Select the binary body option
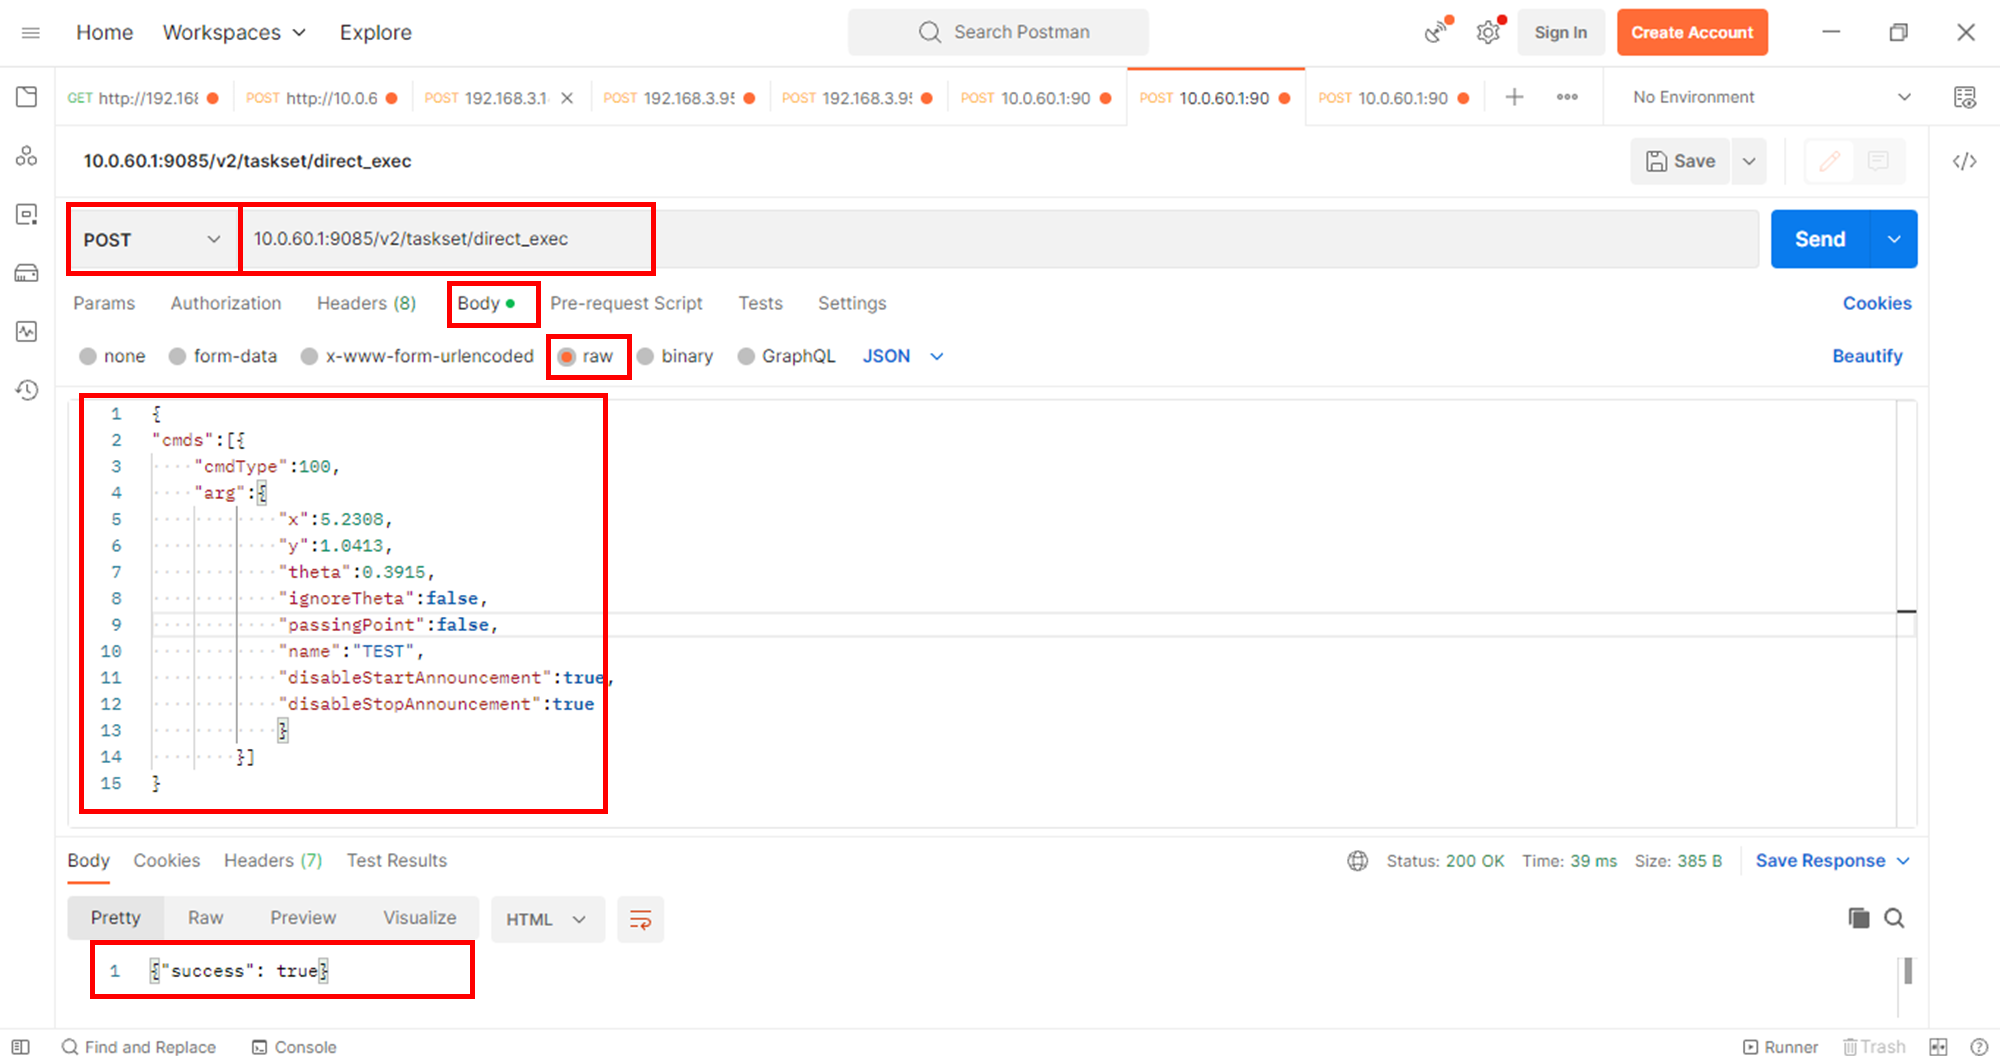This screenshot has width=2000, height=1056. (646, 357)
